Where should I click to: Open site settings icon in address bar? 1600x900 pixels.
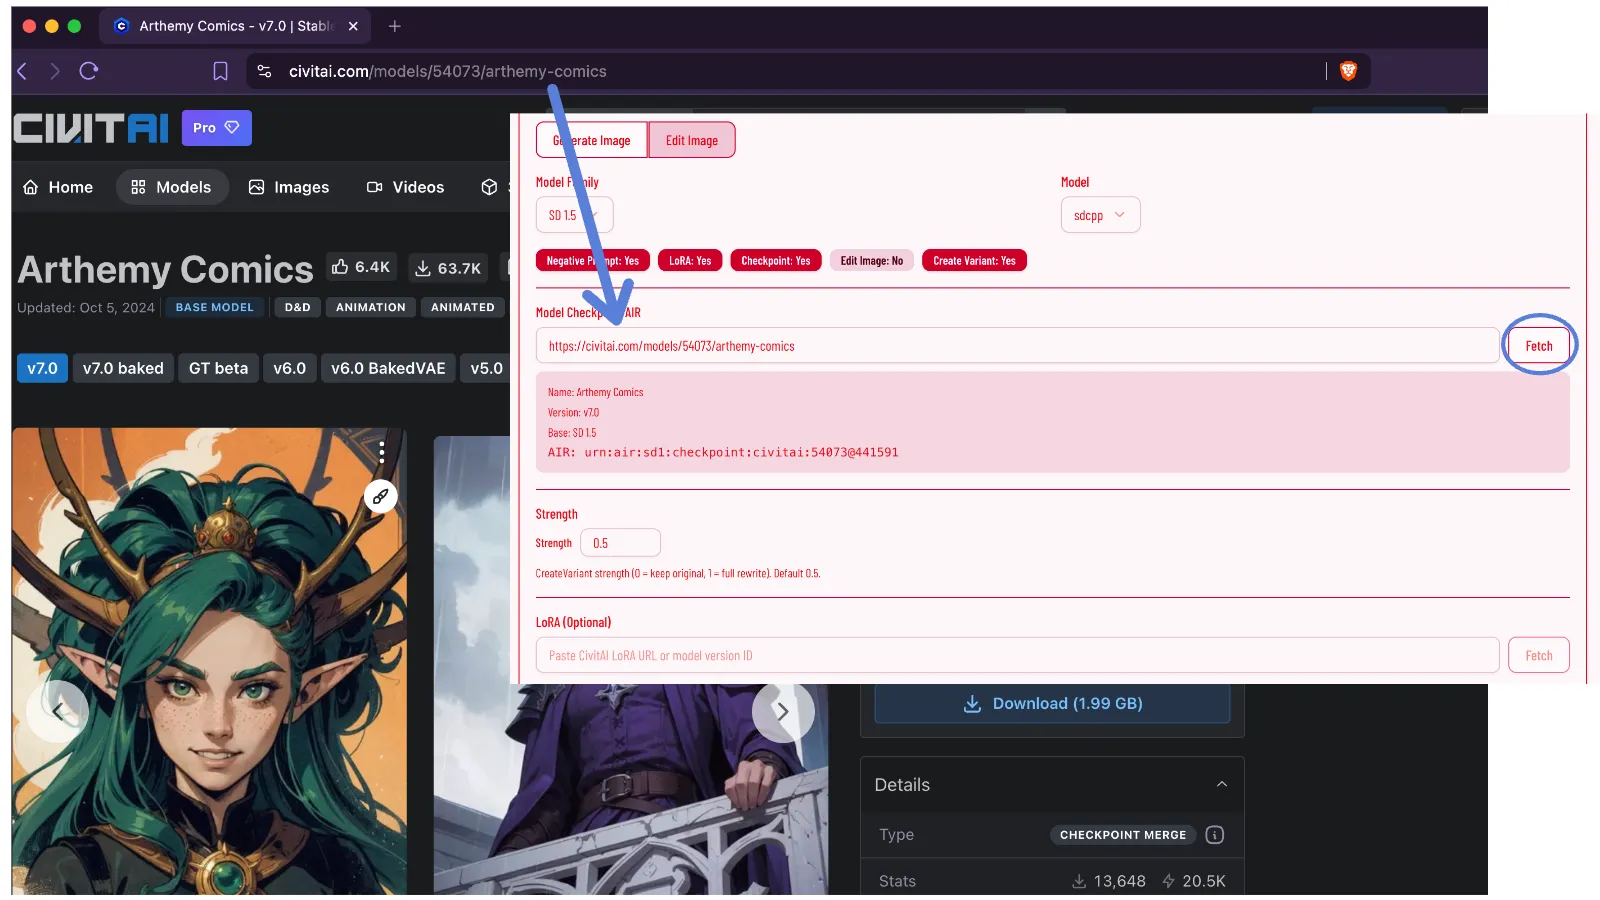[264, 71]
